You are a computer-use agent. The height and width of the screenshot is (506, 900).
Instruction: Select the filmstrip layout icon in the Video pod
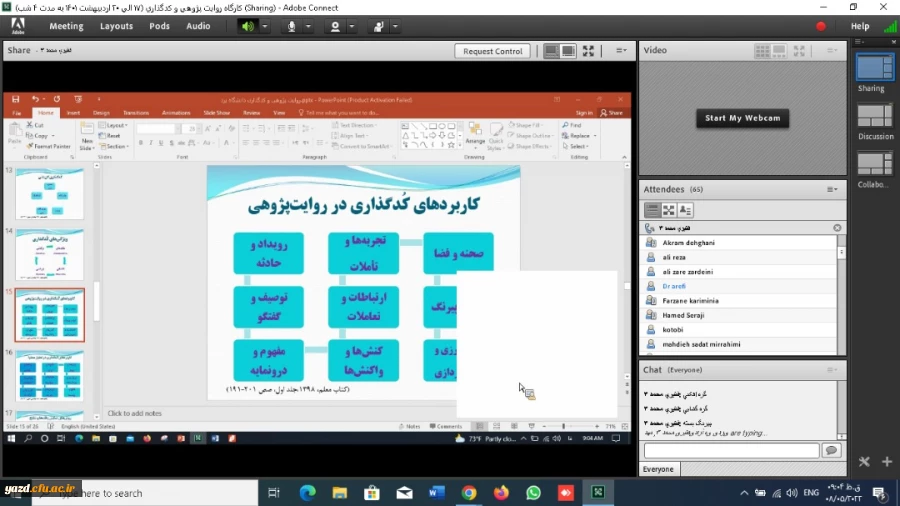tap(779, 51)
